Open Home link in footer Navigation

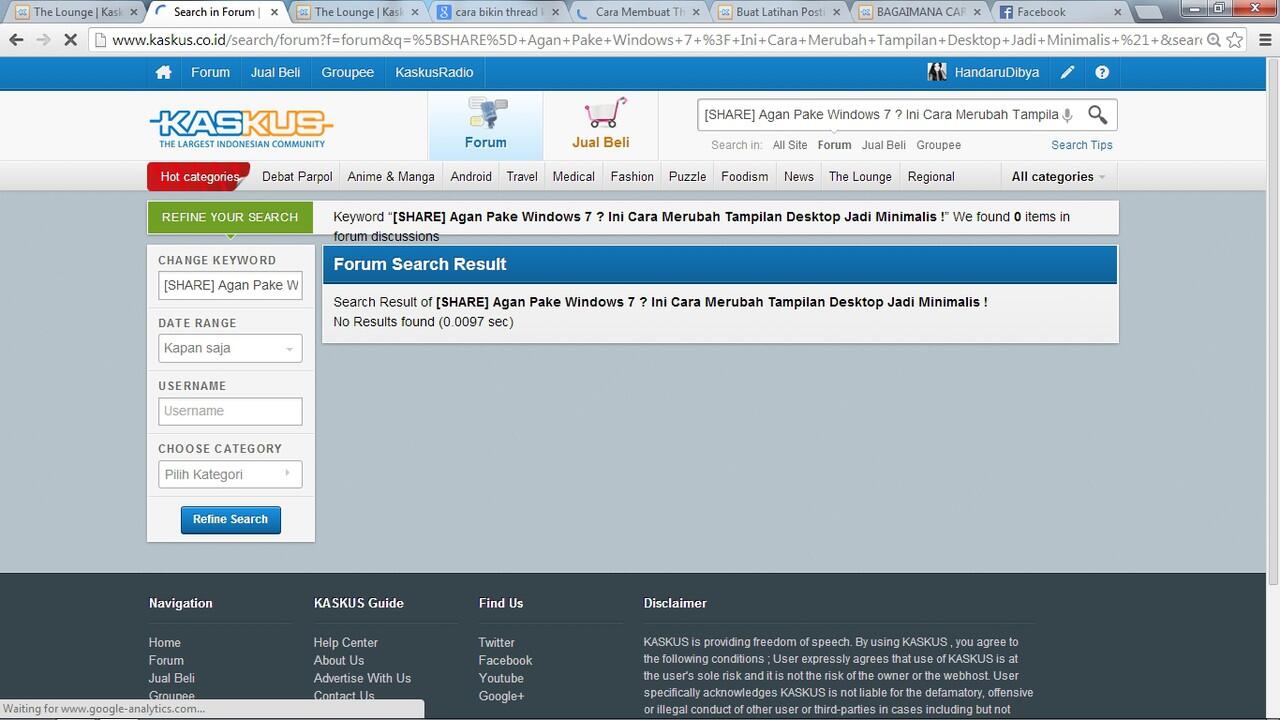pyautogui.click(x=165, y=642)
